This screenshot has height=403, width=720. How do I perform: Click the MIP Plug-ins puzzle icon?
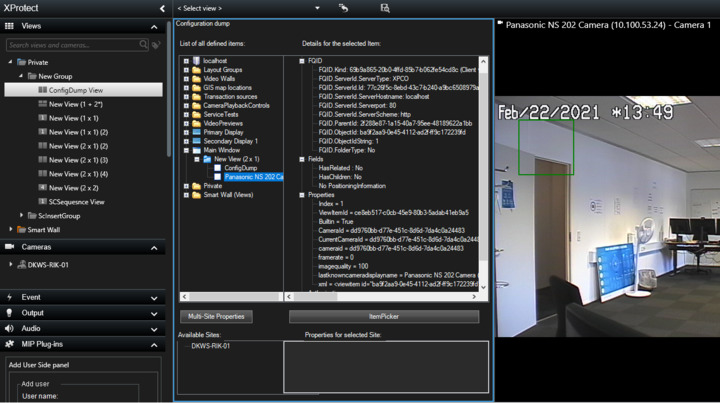10,344
